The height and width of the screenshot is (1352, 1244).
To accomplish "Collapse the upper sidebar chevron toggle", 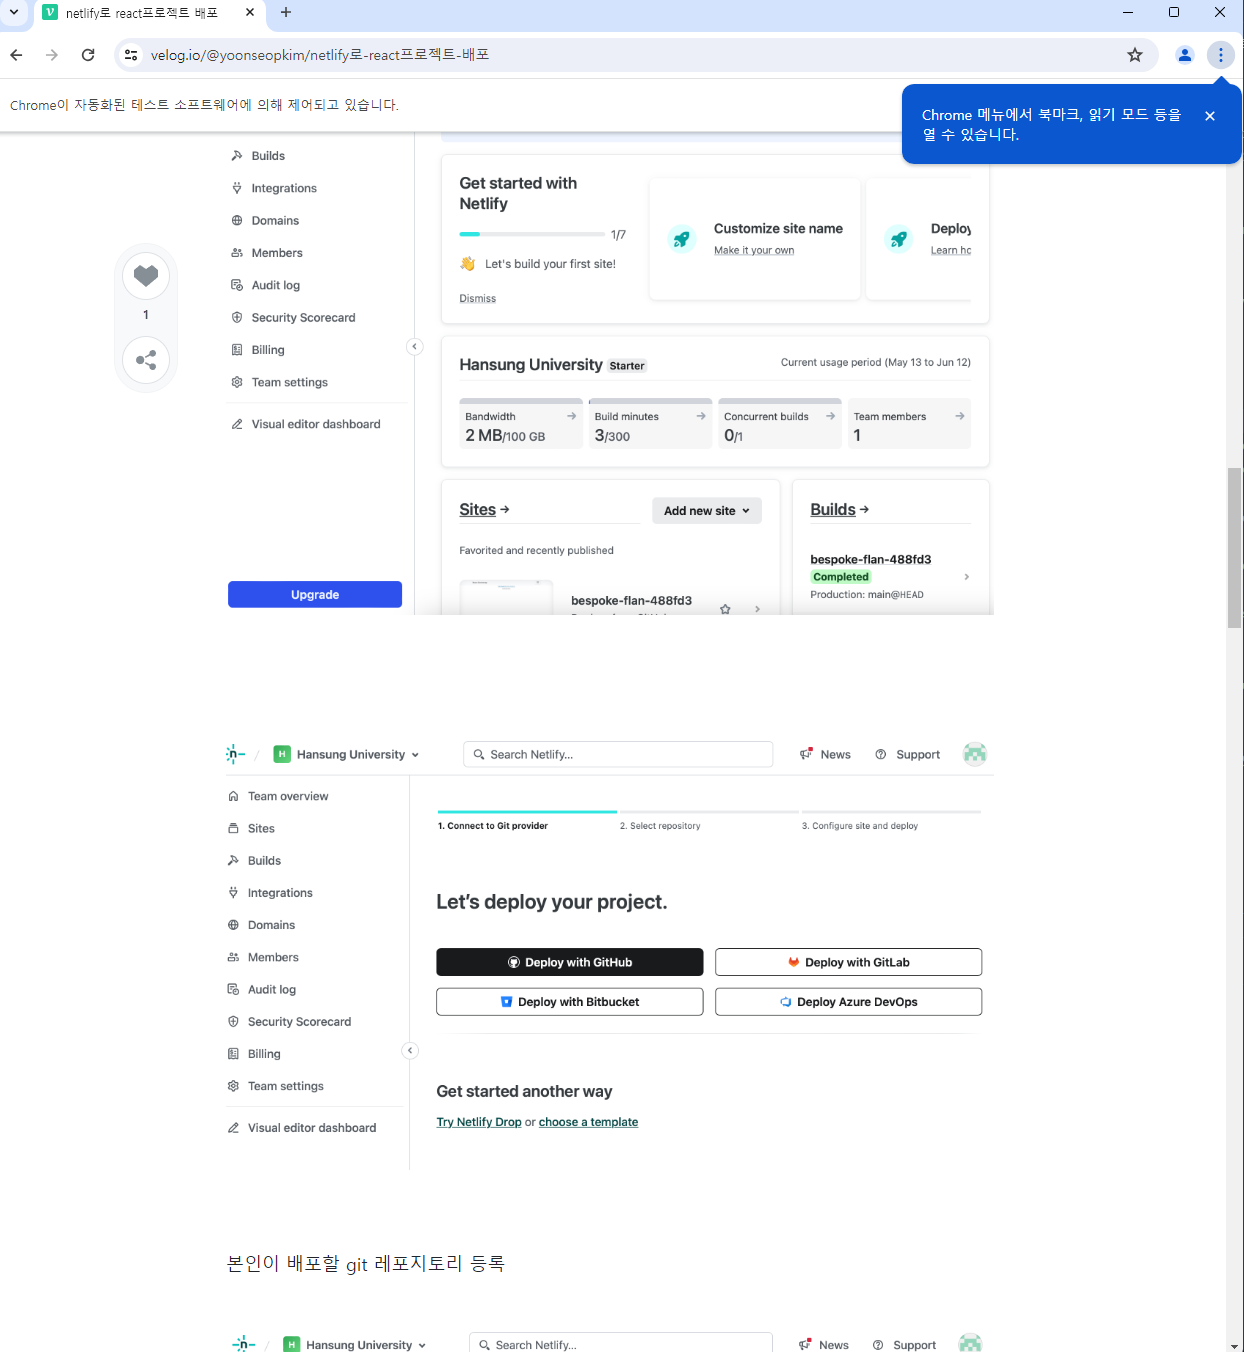I will (x=415, y=347).
